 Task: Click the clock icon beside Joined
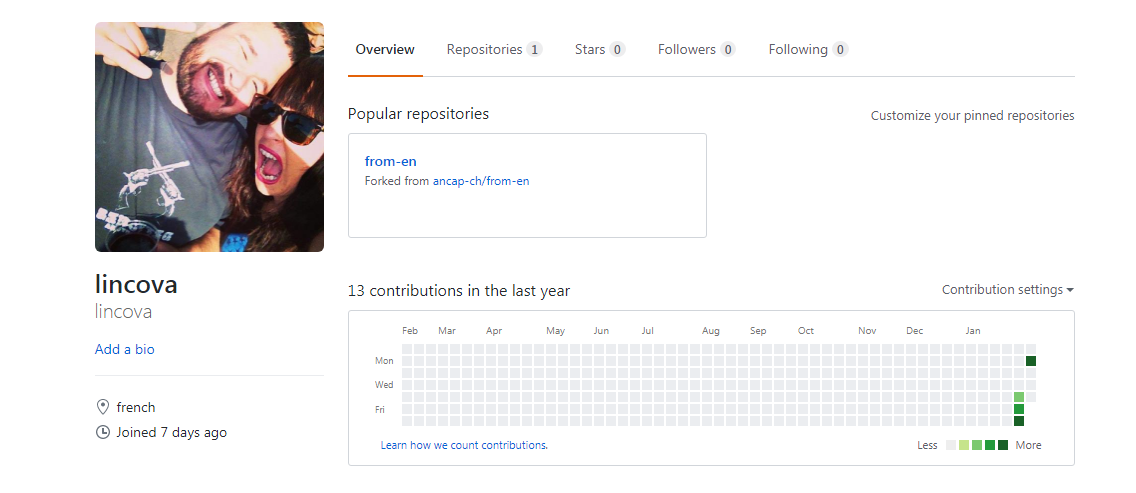[x=103, y=432]
